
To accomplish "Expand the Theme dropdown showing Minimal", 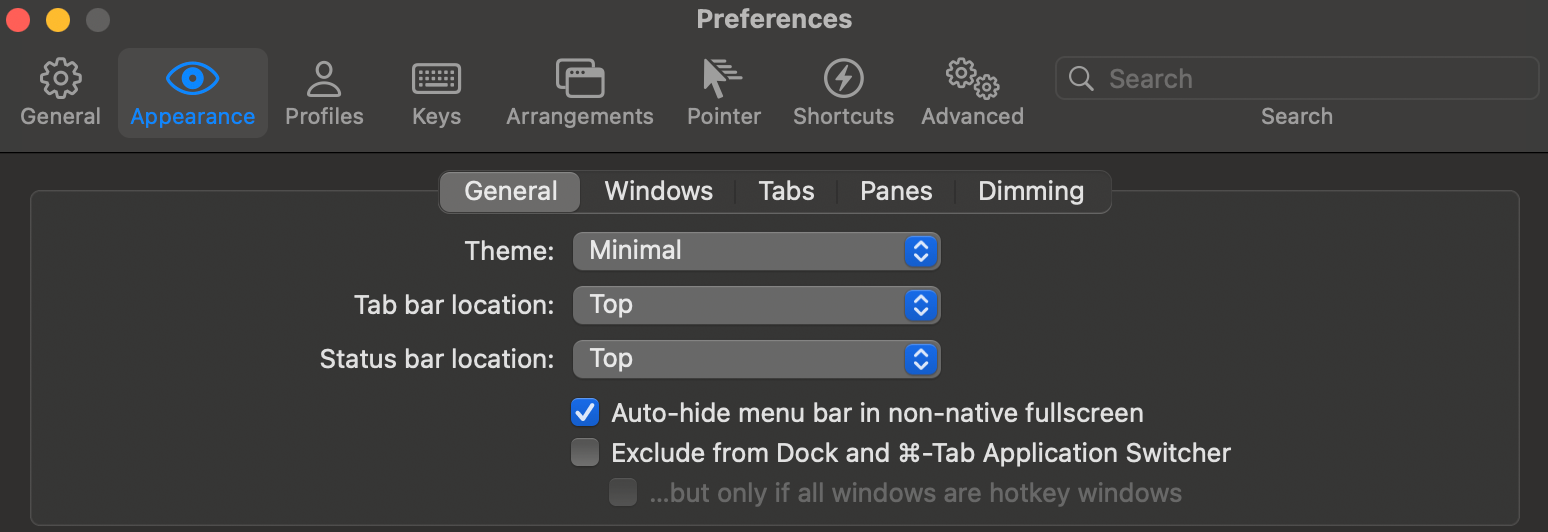I will coord(756,251).
